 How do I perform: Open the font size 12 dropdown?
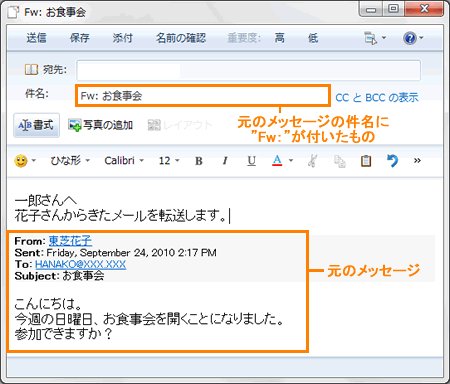169,161
